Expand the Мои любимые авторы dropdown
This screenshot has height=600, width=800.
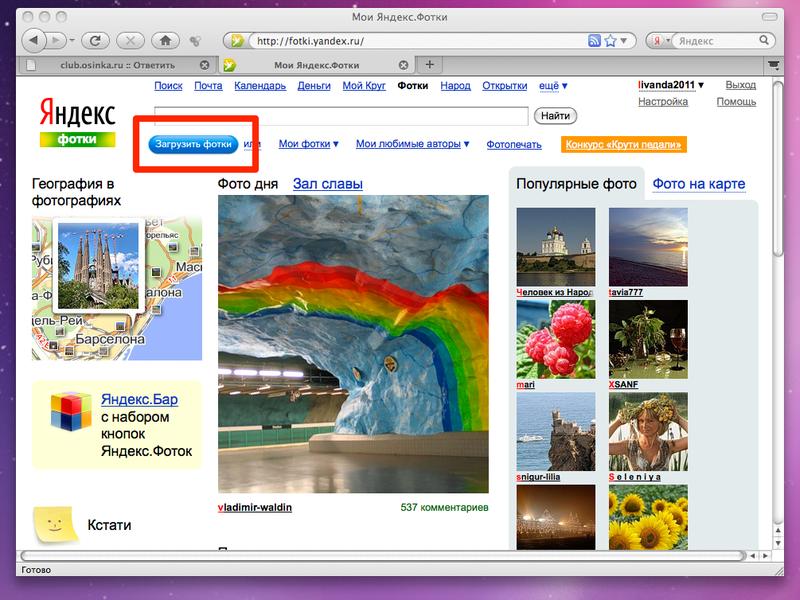coord(413,144)
